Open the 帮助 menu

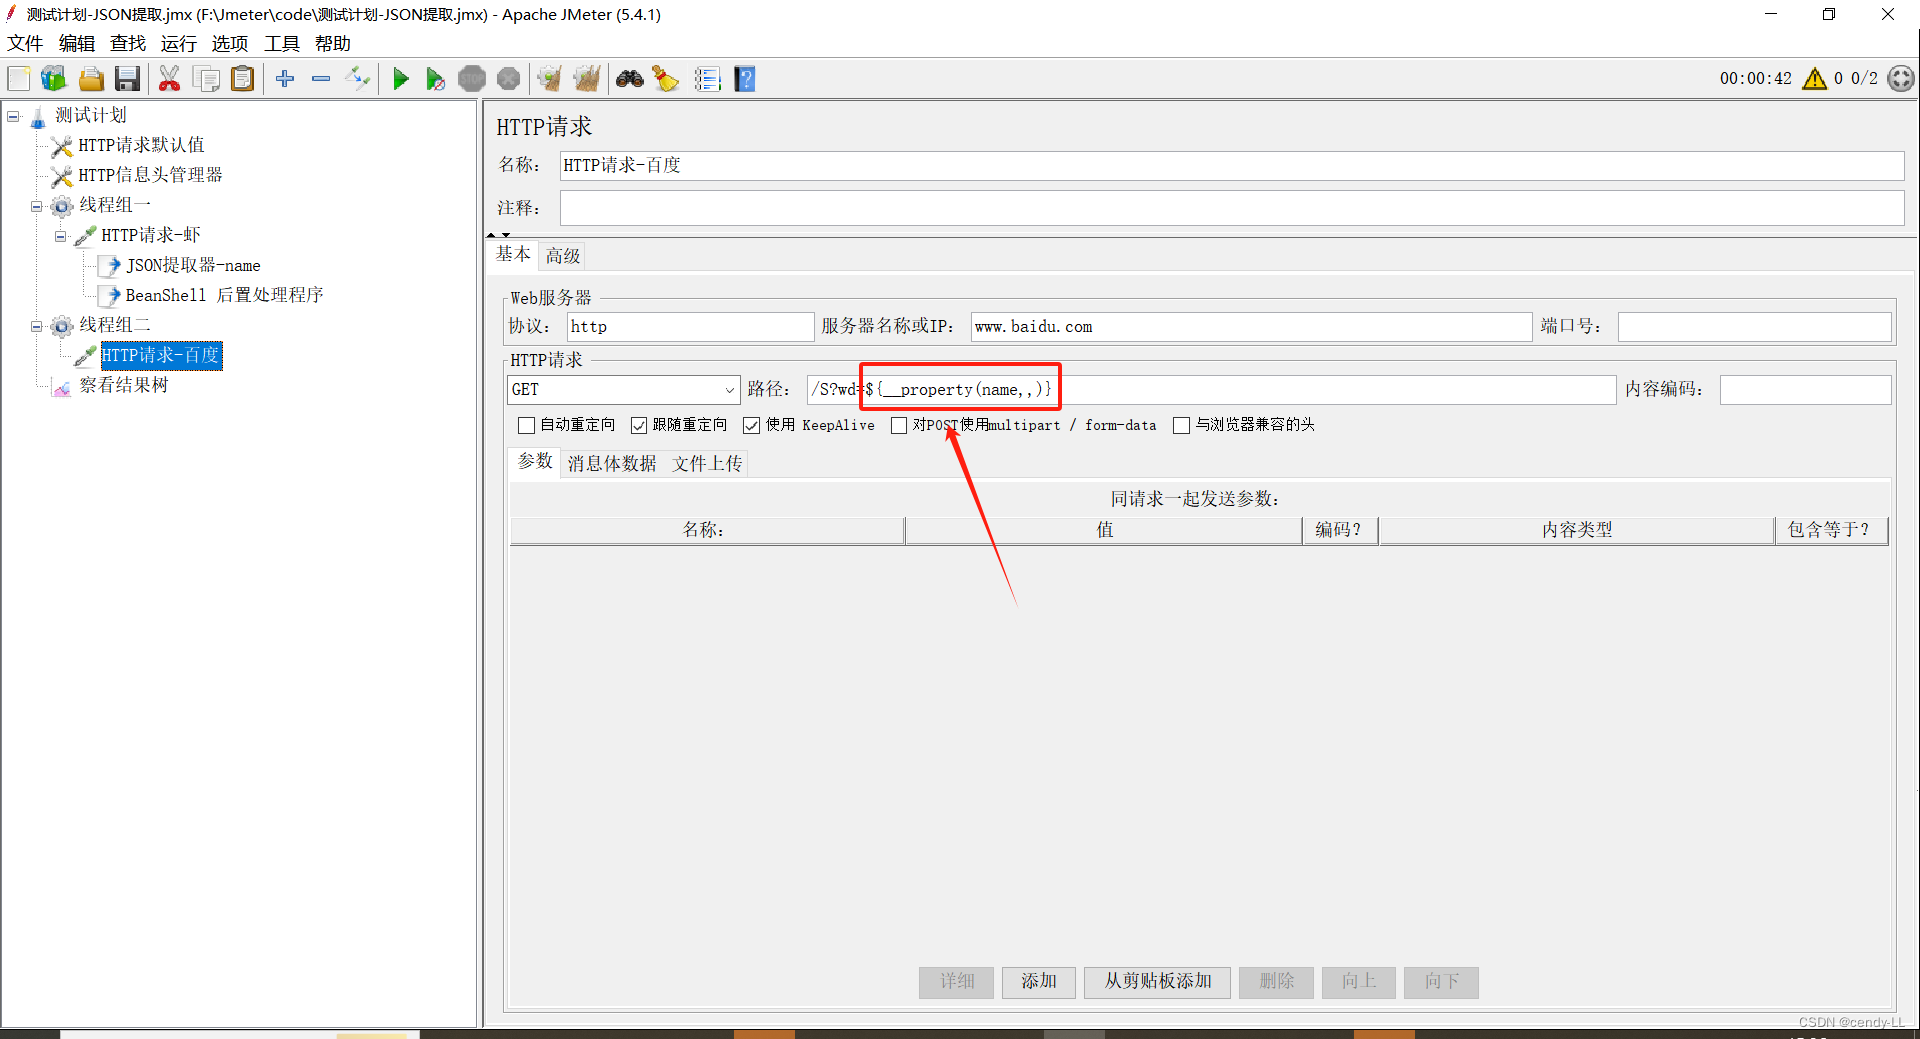(333, 44)
